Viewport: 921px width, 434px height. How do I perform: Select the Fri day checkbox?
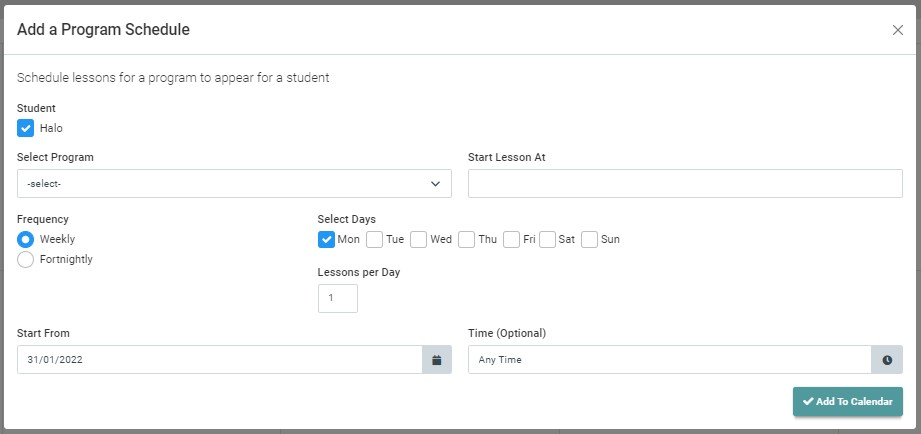click(x=511, y=240)
